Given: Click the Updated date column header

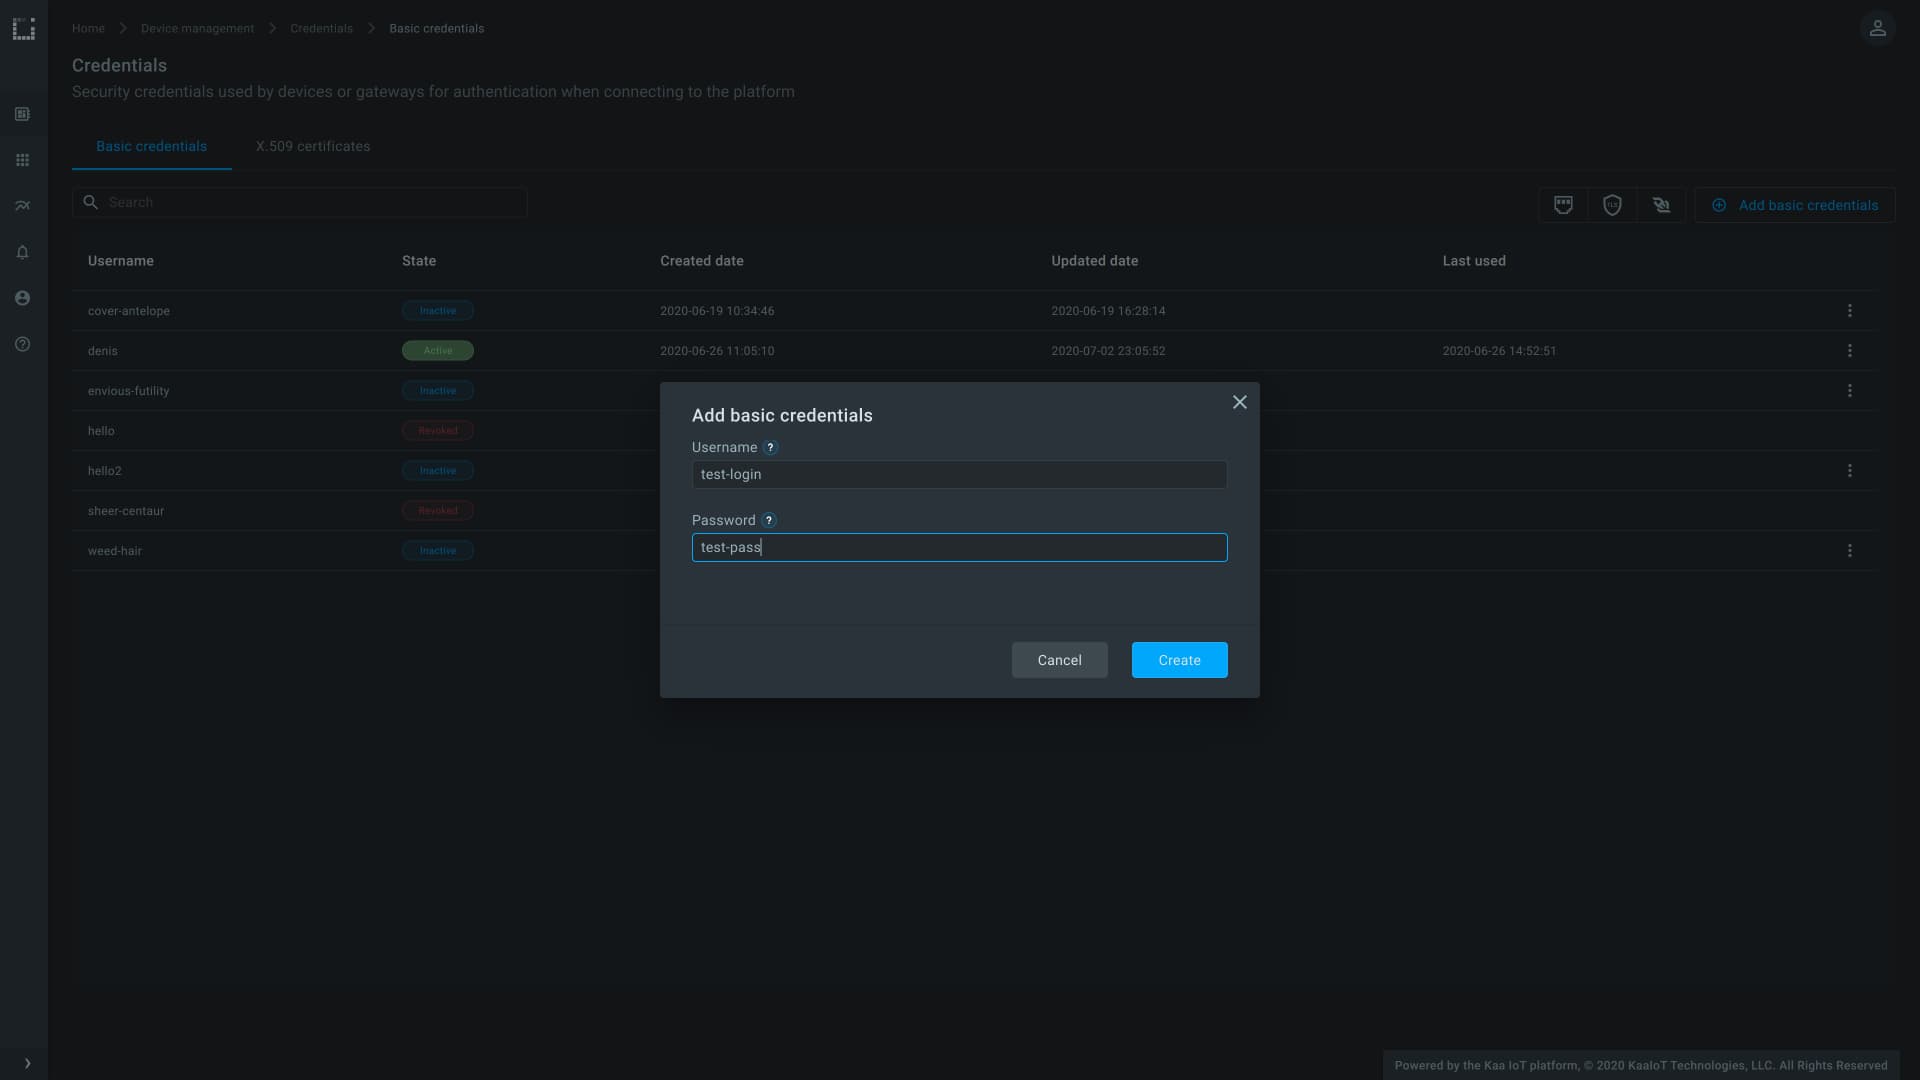Looking at the screenshot, I should tap(1095, 261).
